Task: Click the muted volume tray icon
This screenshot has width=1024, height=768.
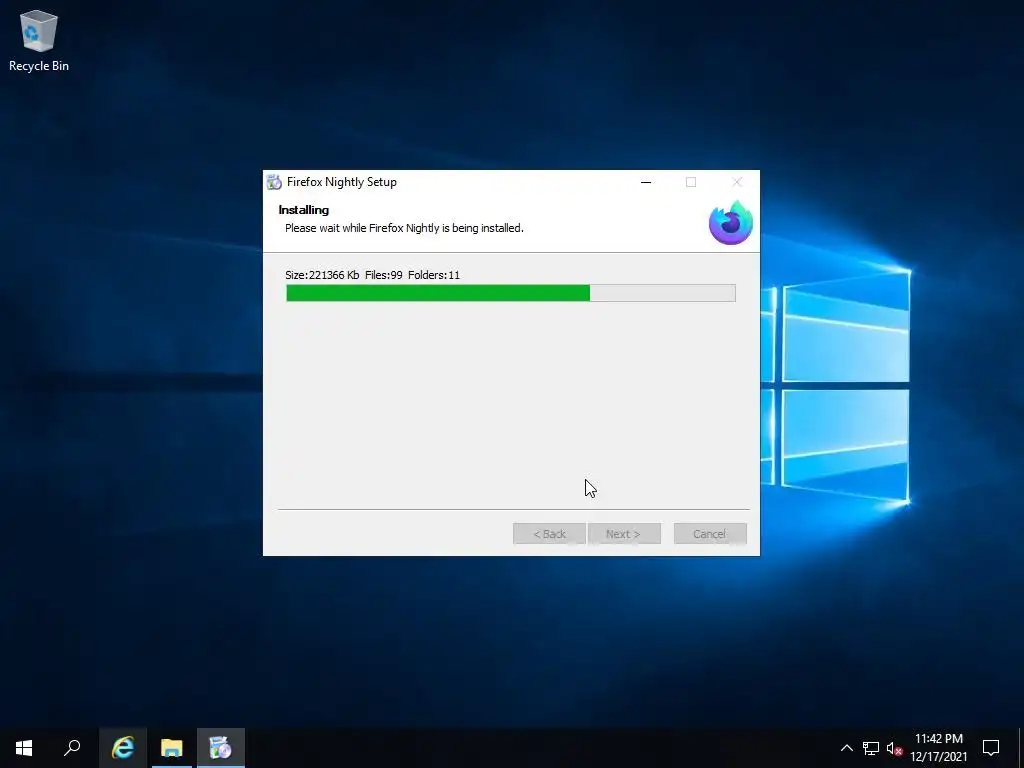Action: coord(894,748)
